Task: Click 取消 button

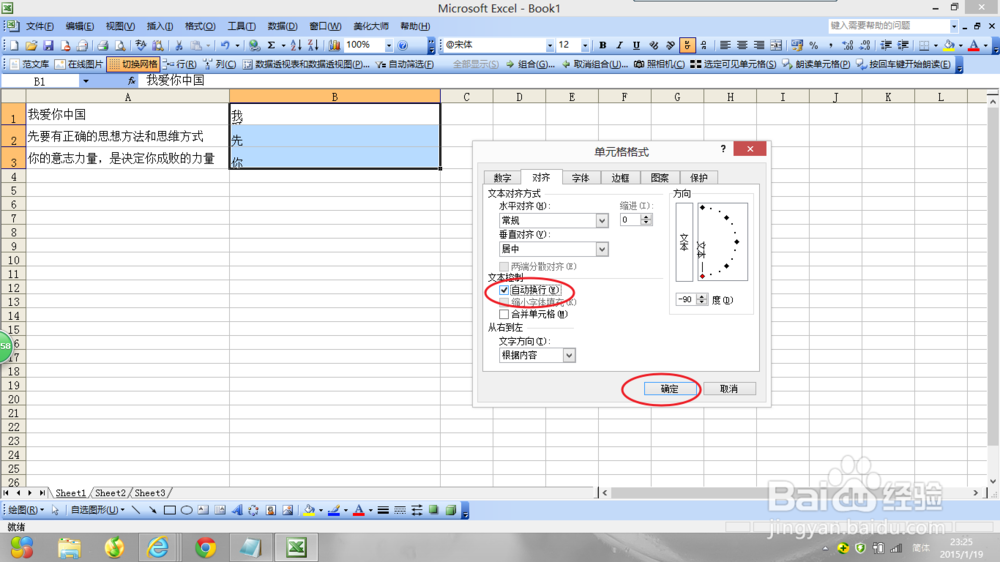Action: 729,388
